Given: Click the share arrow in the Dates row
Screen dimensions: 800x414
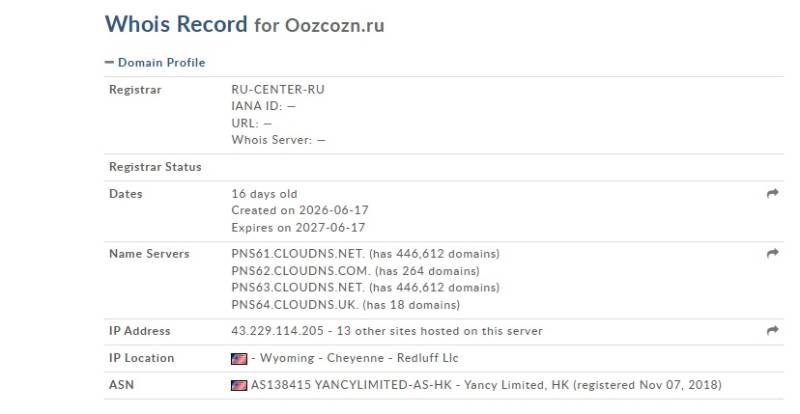Looking at the screenshot, I should point(772,193).
